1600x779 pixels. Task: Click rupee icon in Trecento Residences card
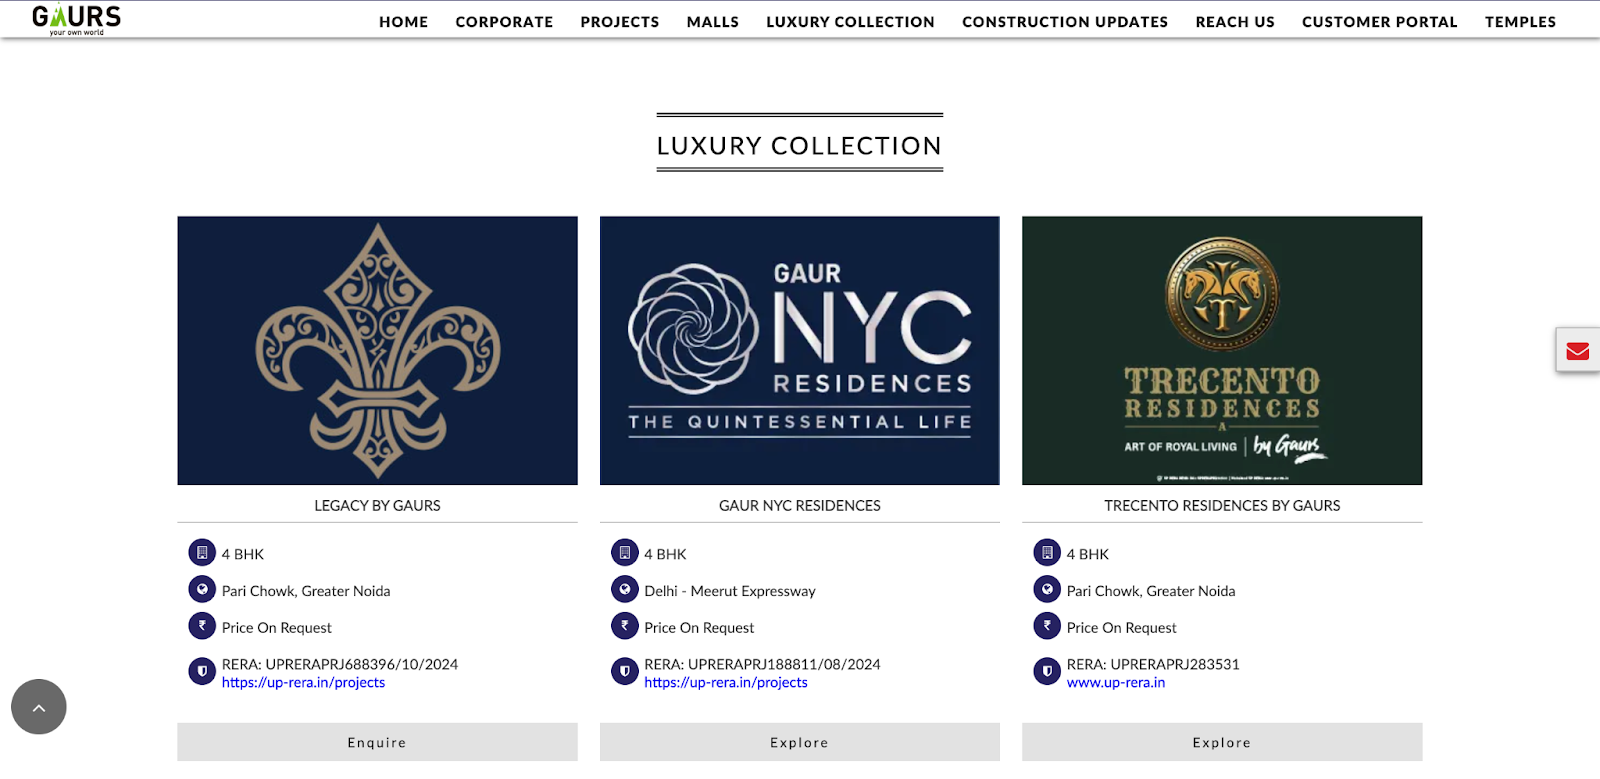[1047, 626]
